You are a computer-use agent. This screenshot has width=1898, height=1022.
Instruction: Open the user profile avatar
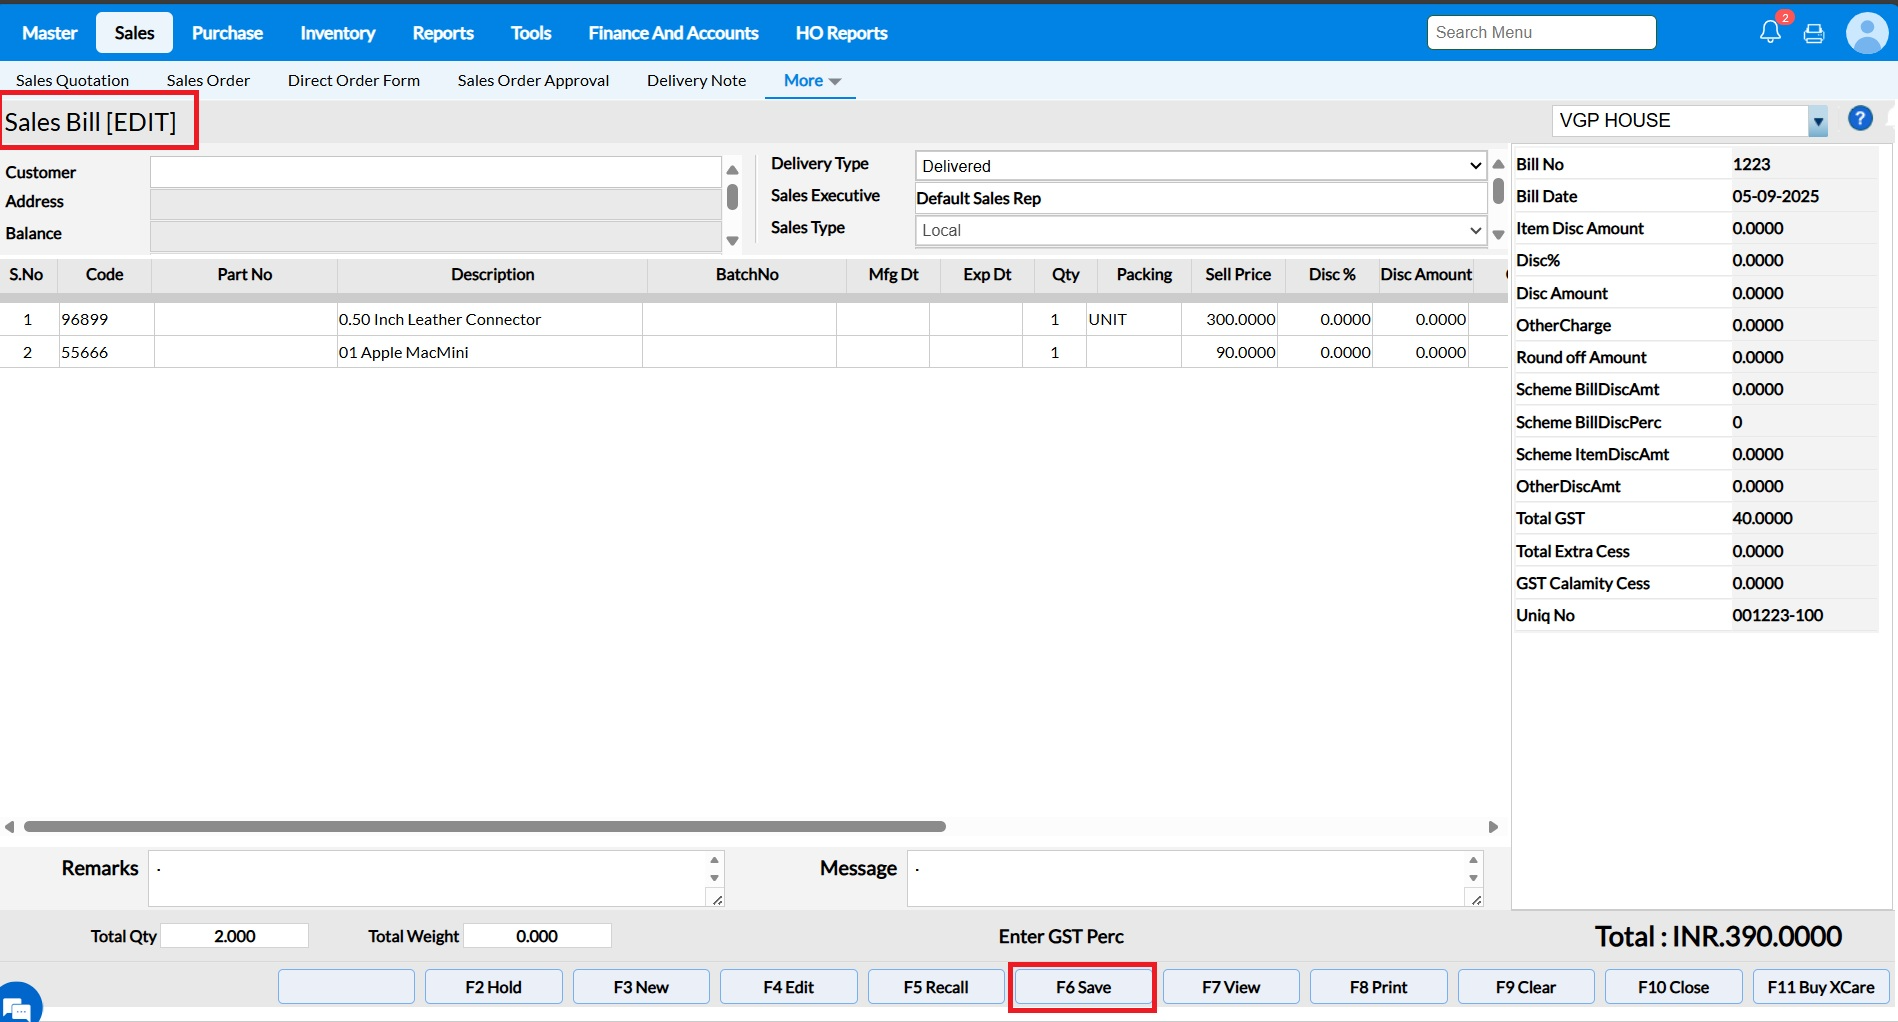pos(1866,33)
